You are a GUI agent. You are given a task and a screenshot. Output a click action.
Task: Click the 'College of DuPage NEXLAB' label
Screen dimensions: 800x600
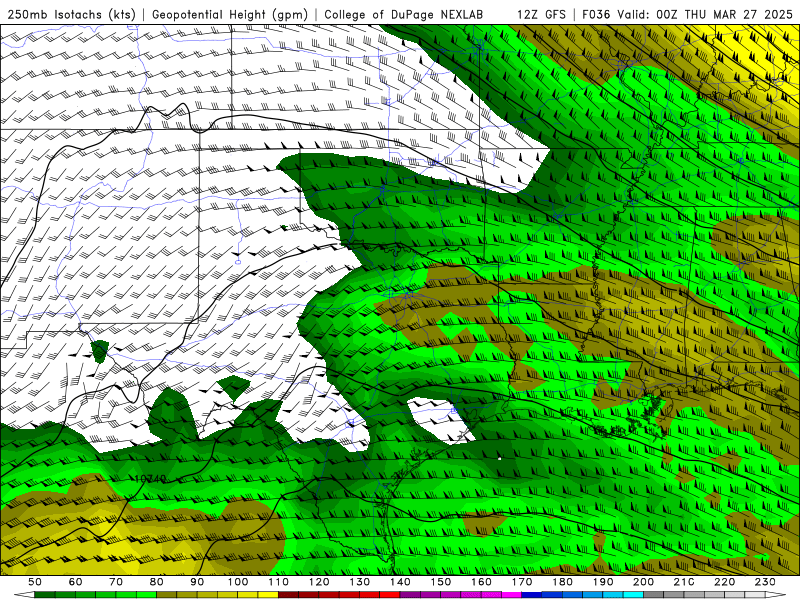tap(404, 15)
